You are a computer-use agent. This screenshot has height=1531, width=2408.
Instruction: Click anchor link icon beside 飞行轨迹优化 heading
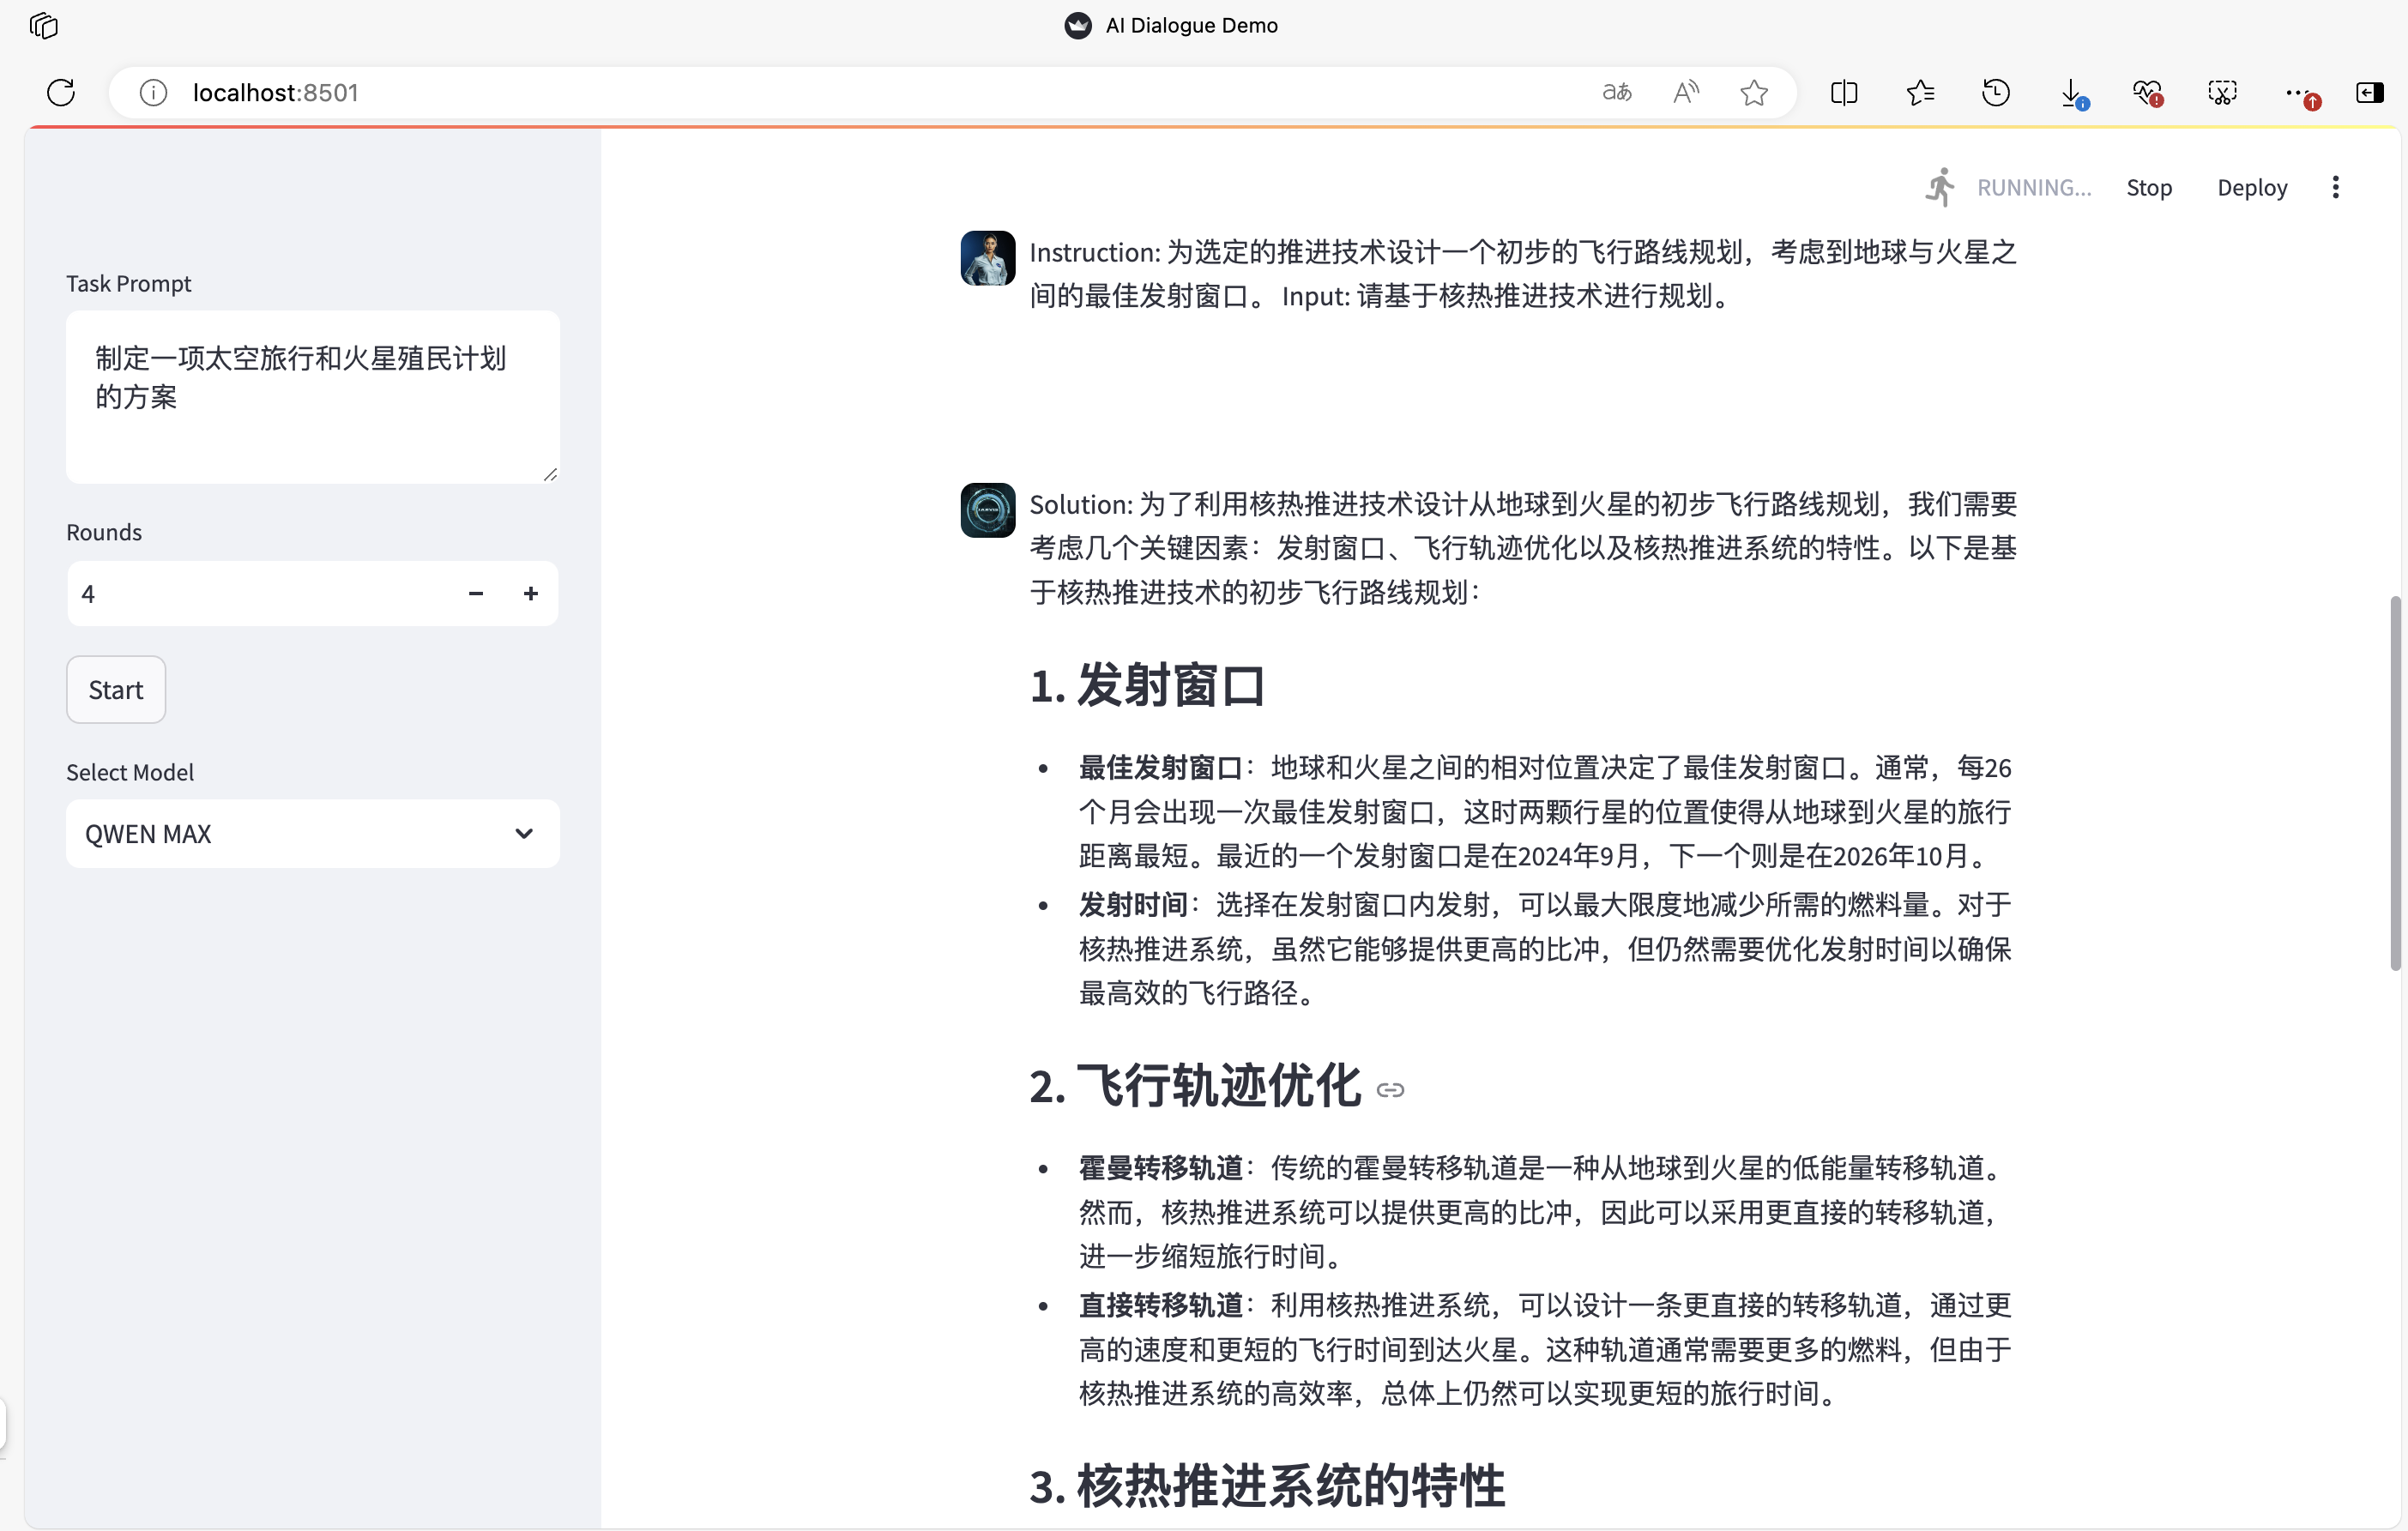pyautogui.click(x=1390, y=1090)
